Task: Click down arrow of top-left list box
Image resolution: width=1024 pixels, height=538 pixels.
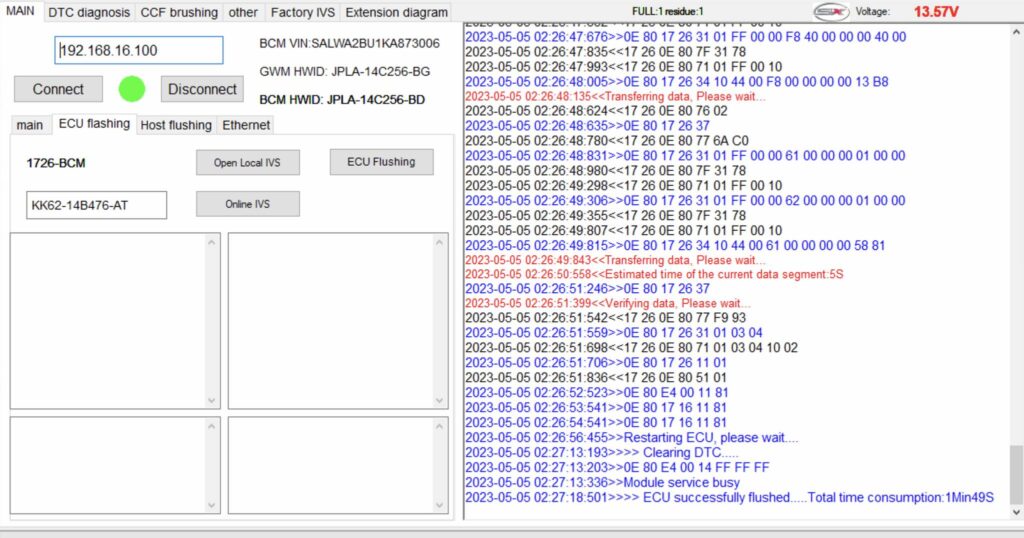Action: click(212, 400)
